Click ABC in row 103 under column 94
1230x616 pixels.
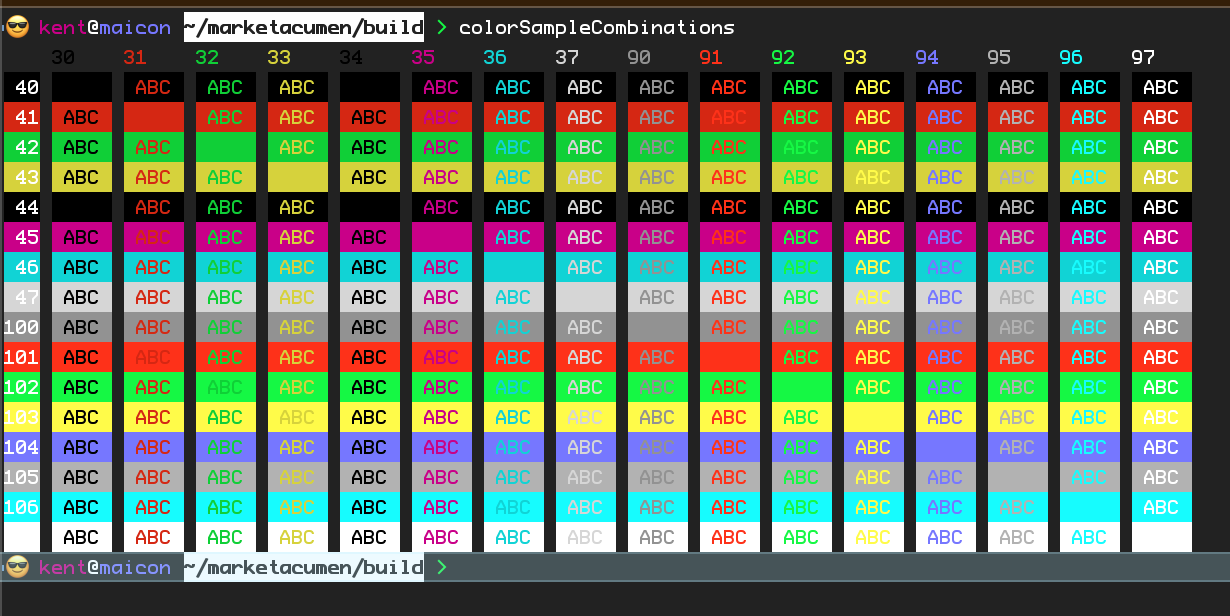click(945, 417)
